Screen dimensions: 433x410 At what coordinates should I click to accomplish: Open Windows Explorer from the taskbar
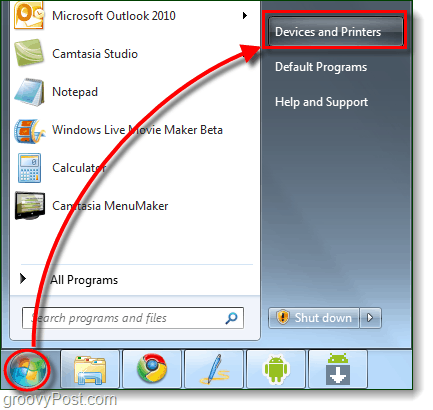(x=90, y=369)
